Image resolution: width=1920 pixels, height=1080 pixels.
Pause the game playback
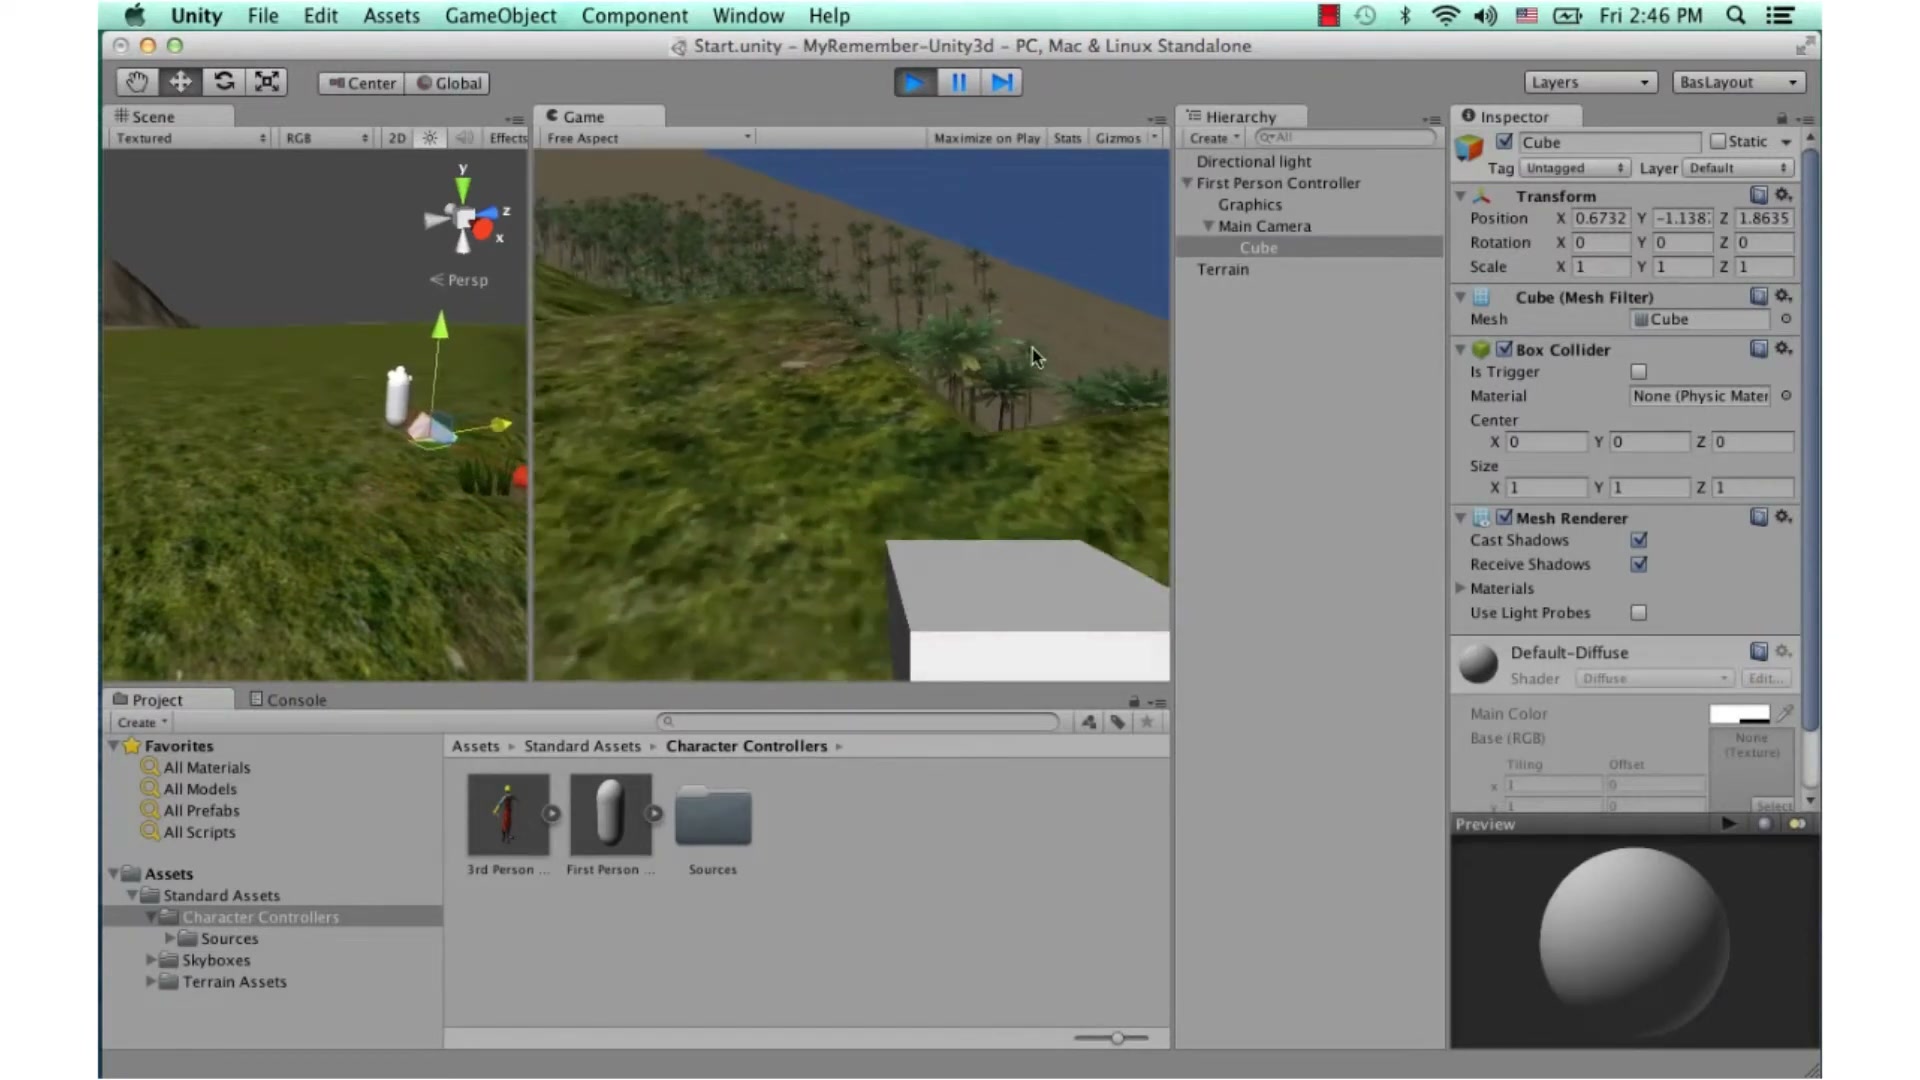tap(958, 82)
